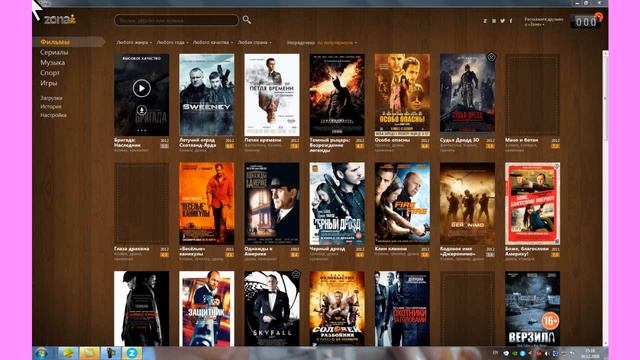This screenshot has width=640, height=360.
Task: Select Спорт in the sidebar
Action: point(50,73)
